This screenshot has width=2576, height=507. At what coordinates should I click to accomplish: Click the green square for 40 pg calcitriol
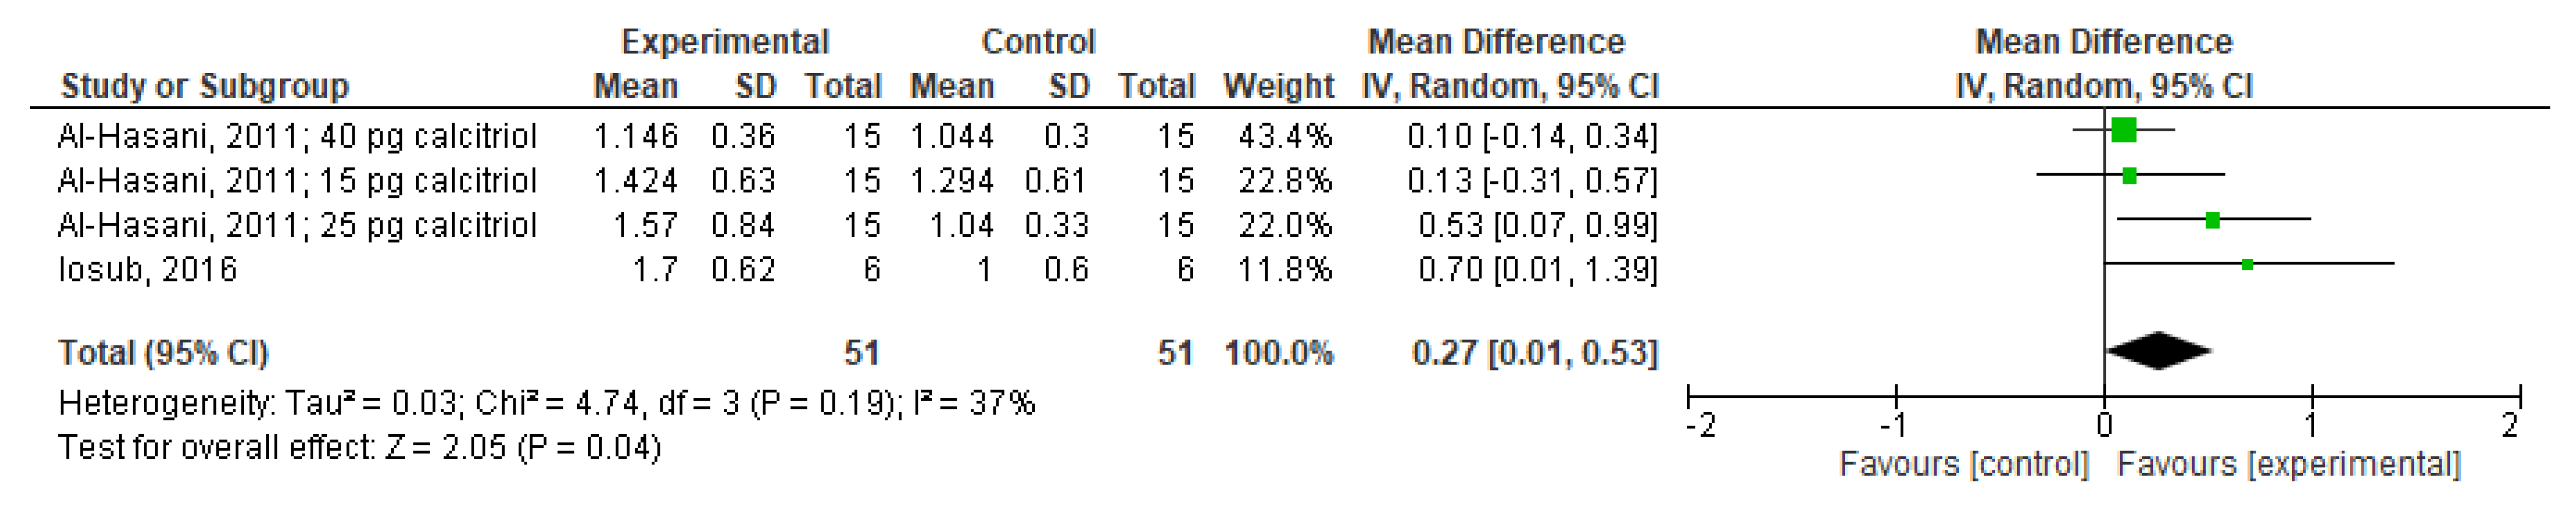click(x=2124, y=130)
